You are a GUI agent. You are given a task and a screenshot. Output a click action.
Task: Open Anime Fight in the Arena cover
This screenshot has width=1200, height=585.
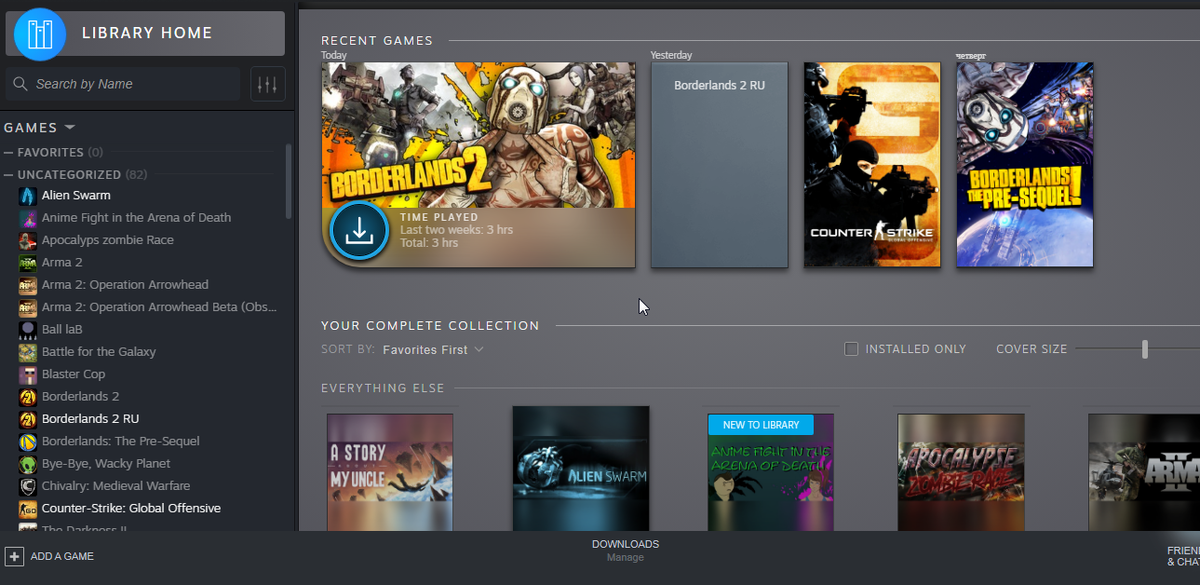tap(771, 472)
